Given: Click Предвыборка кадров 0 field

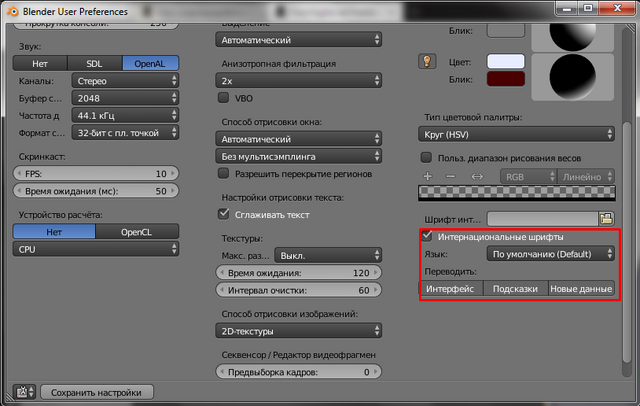Looking at the screenshot, I should [x=299, y=372].
